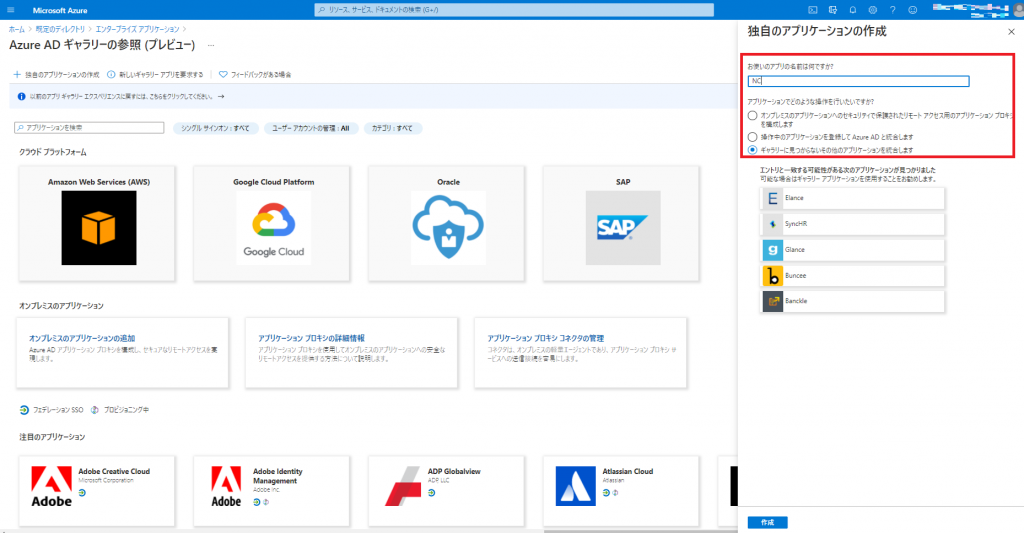Click the Microsoft Azure portal title
1024x533 pixels.
coord(60,10)
